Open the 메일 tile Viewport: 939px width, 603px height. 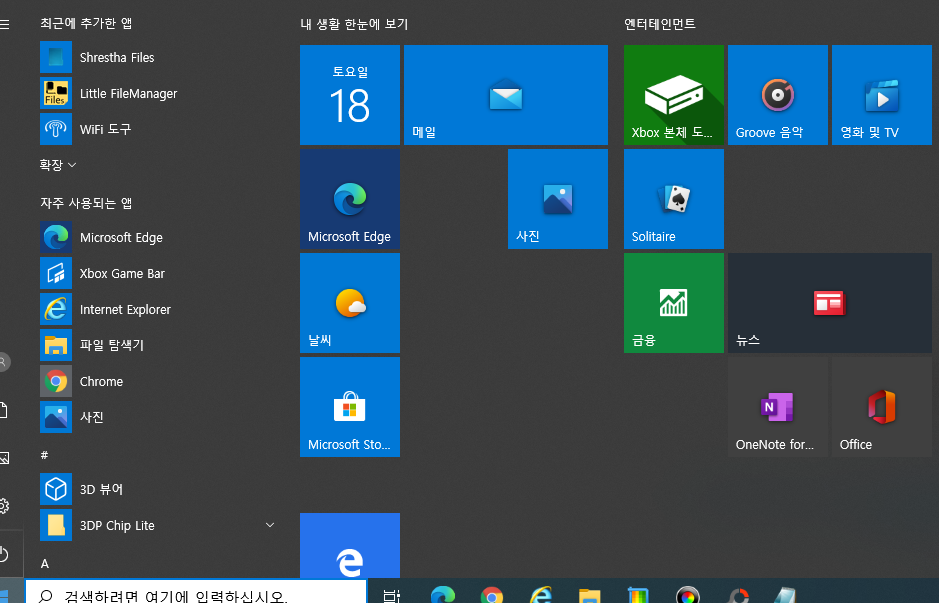[506, 95]
